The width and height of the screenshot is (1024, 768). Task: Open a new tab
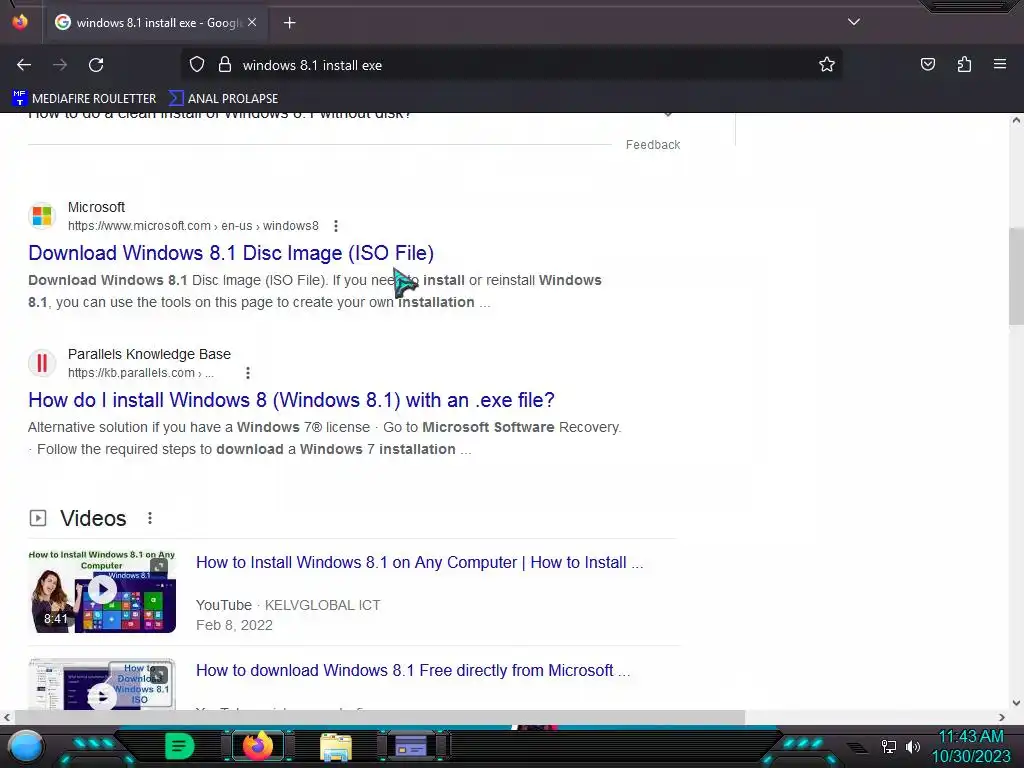click(289, 23)
